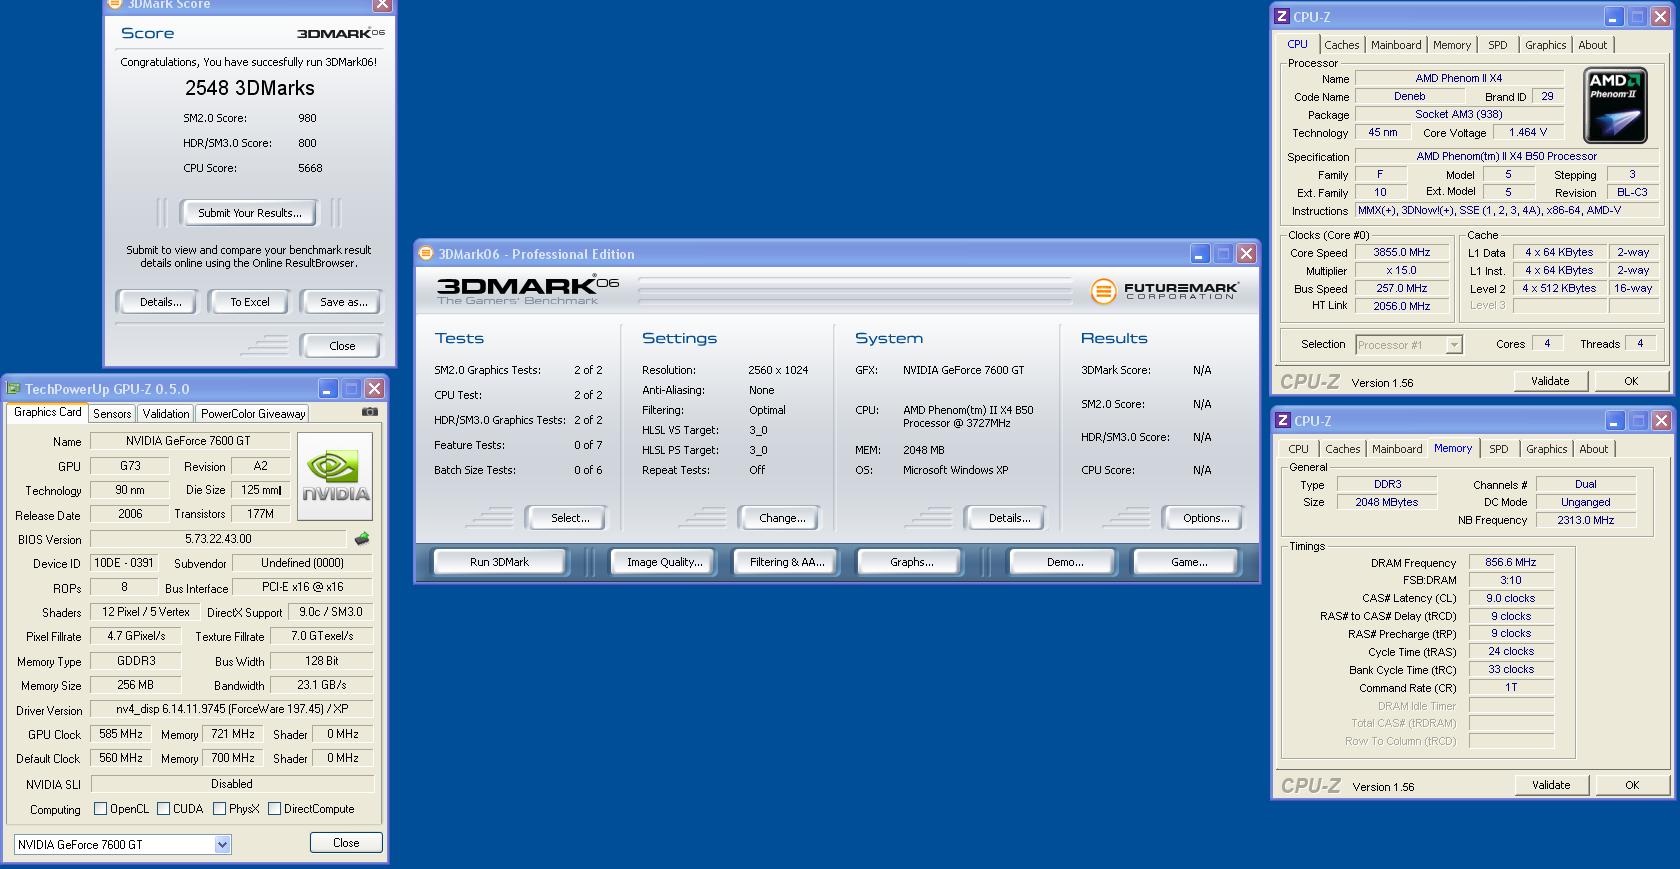Open the Validation tab in GPU-Z
1680x869 pixels.
pos(166,414)
